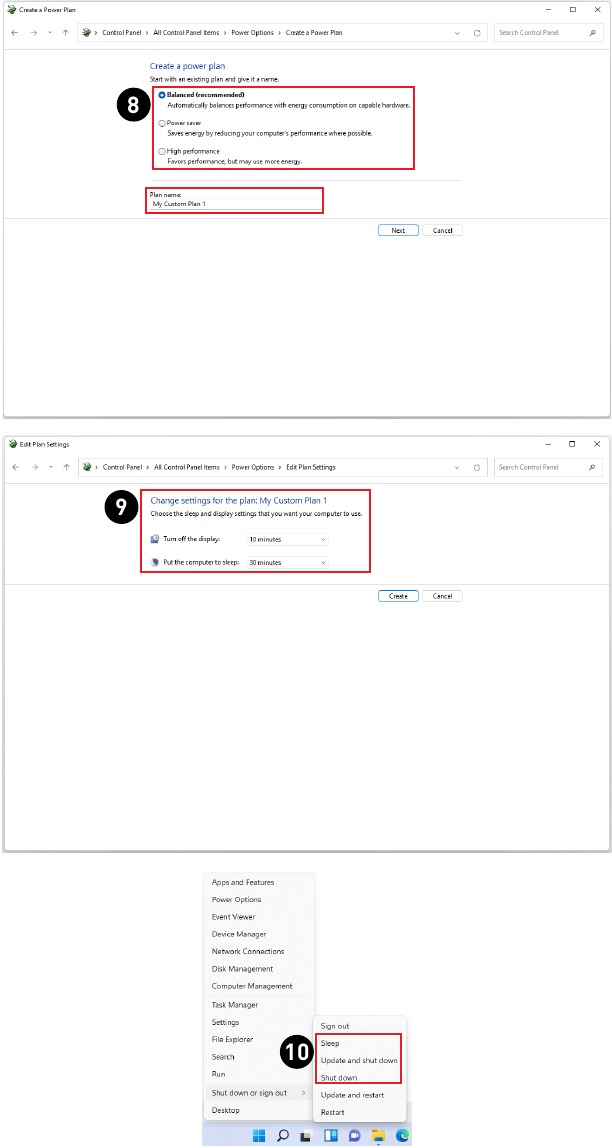Launch Microsoft Edge from the taskbar
Viewport: 612px width, 1148px height.
[402, 1135]
